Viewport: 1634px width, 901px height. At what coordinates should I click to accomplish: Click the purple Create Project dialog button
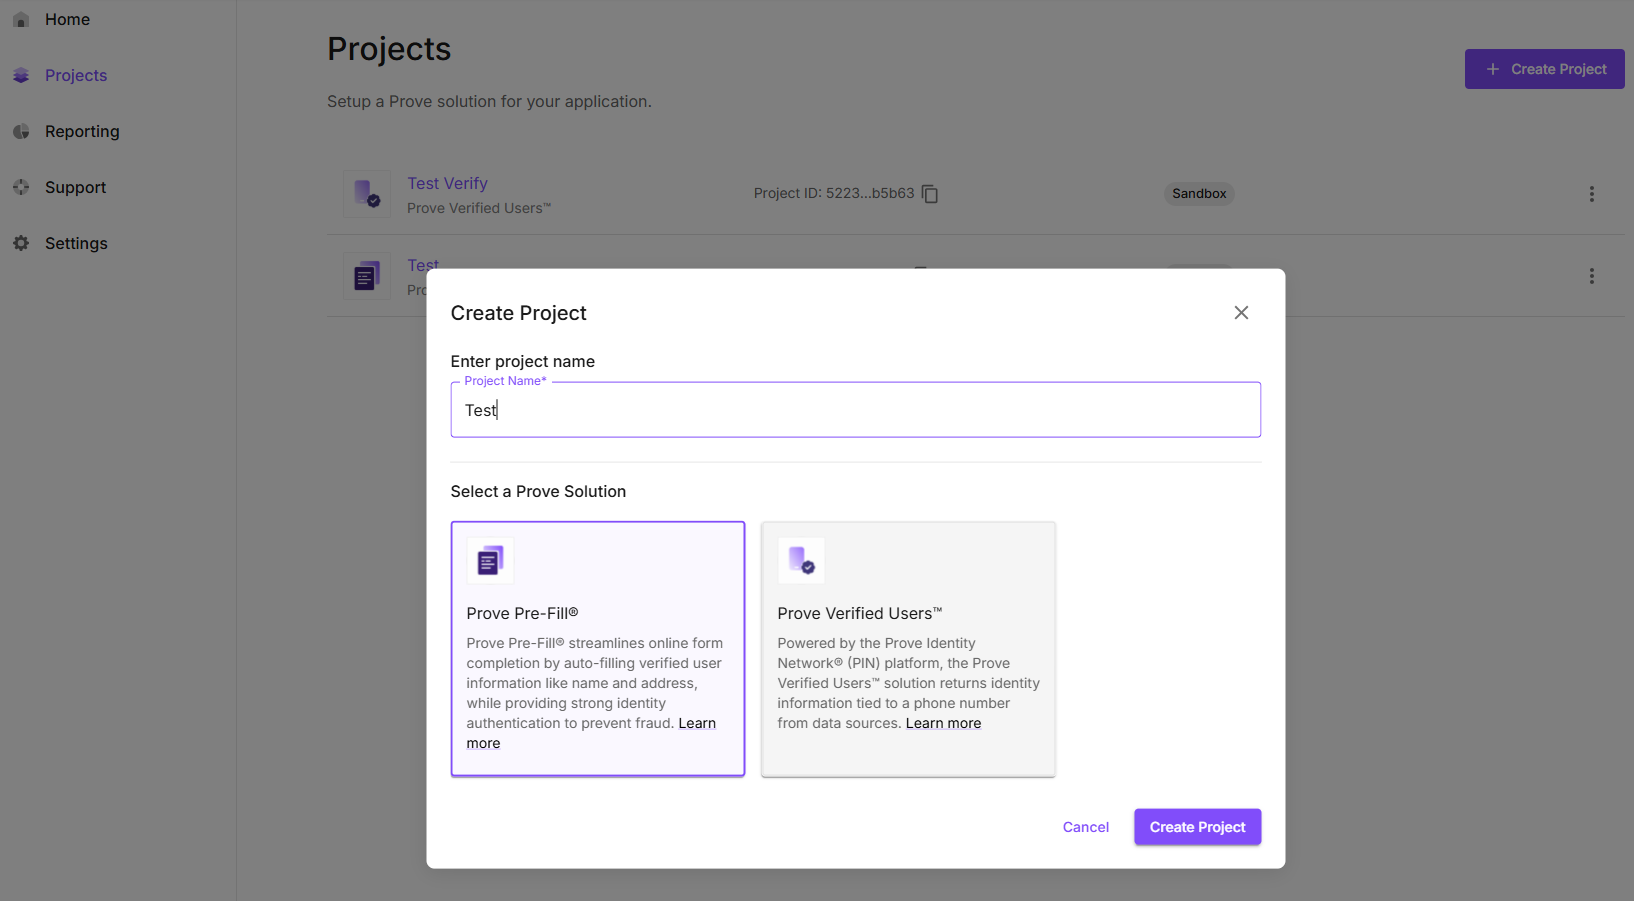tap(1197, 827)
